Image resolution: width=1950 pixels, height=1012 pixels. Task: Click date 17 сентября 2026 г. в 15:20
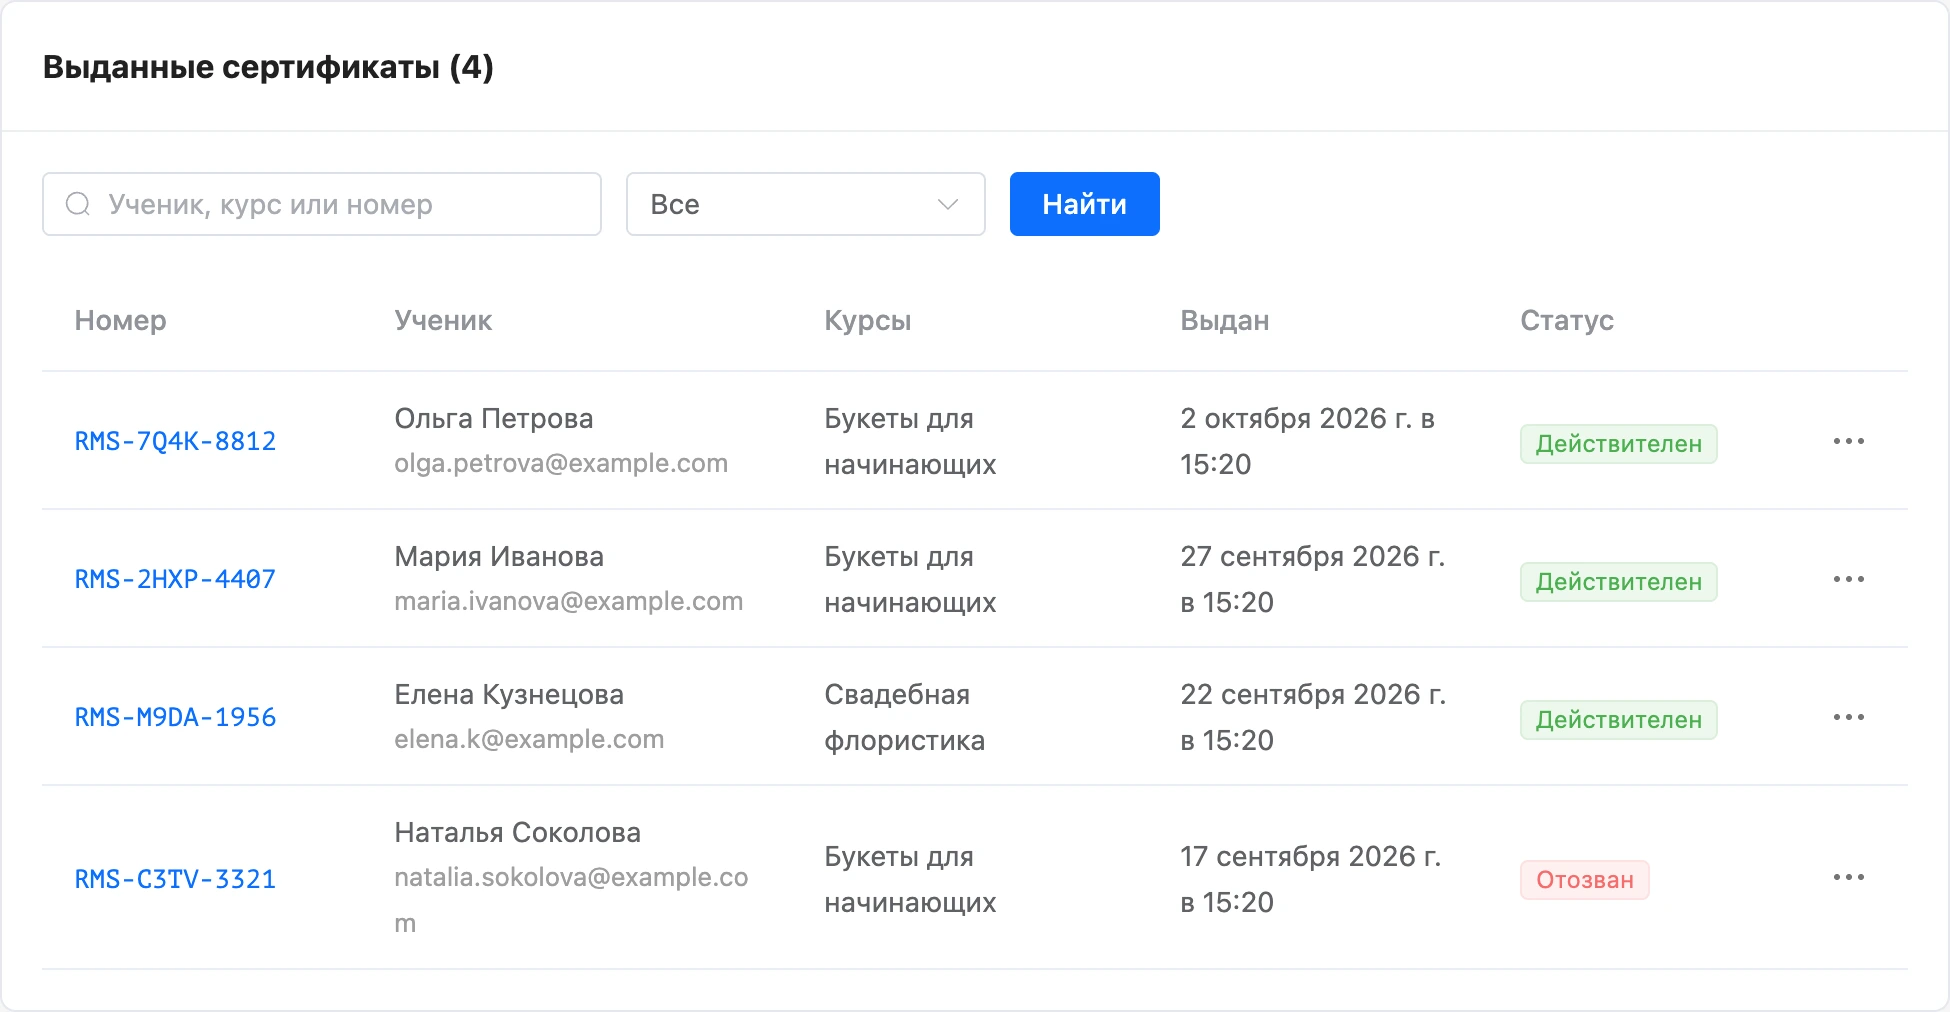tap(1311, 879)
